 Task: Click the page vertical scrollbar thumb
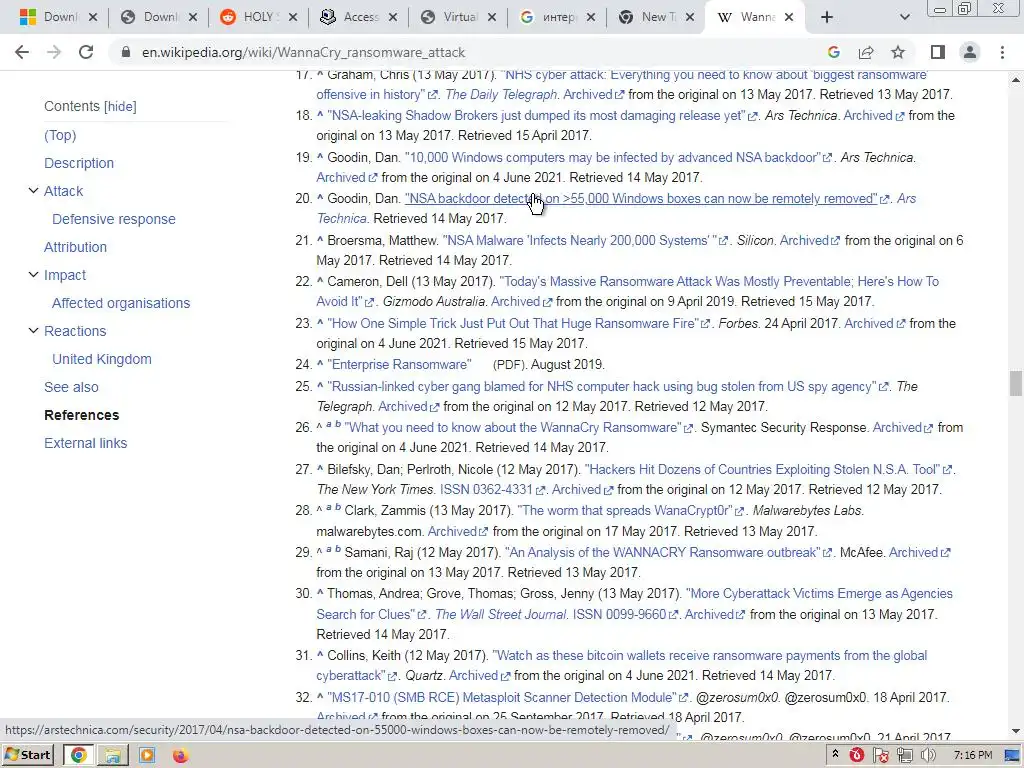click(1016, 383)
